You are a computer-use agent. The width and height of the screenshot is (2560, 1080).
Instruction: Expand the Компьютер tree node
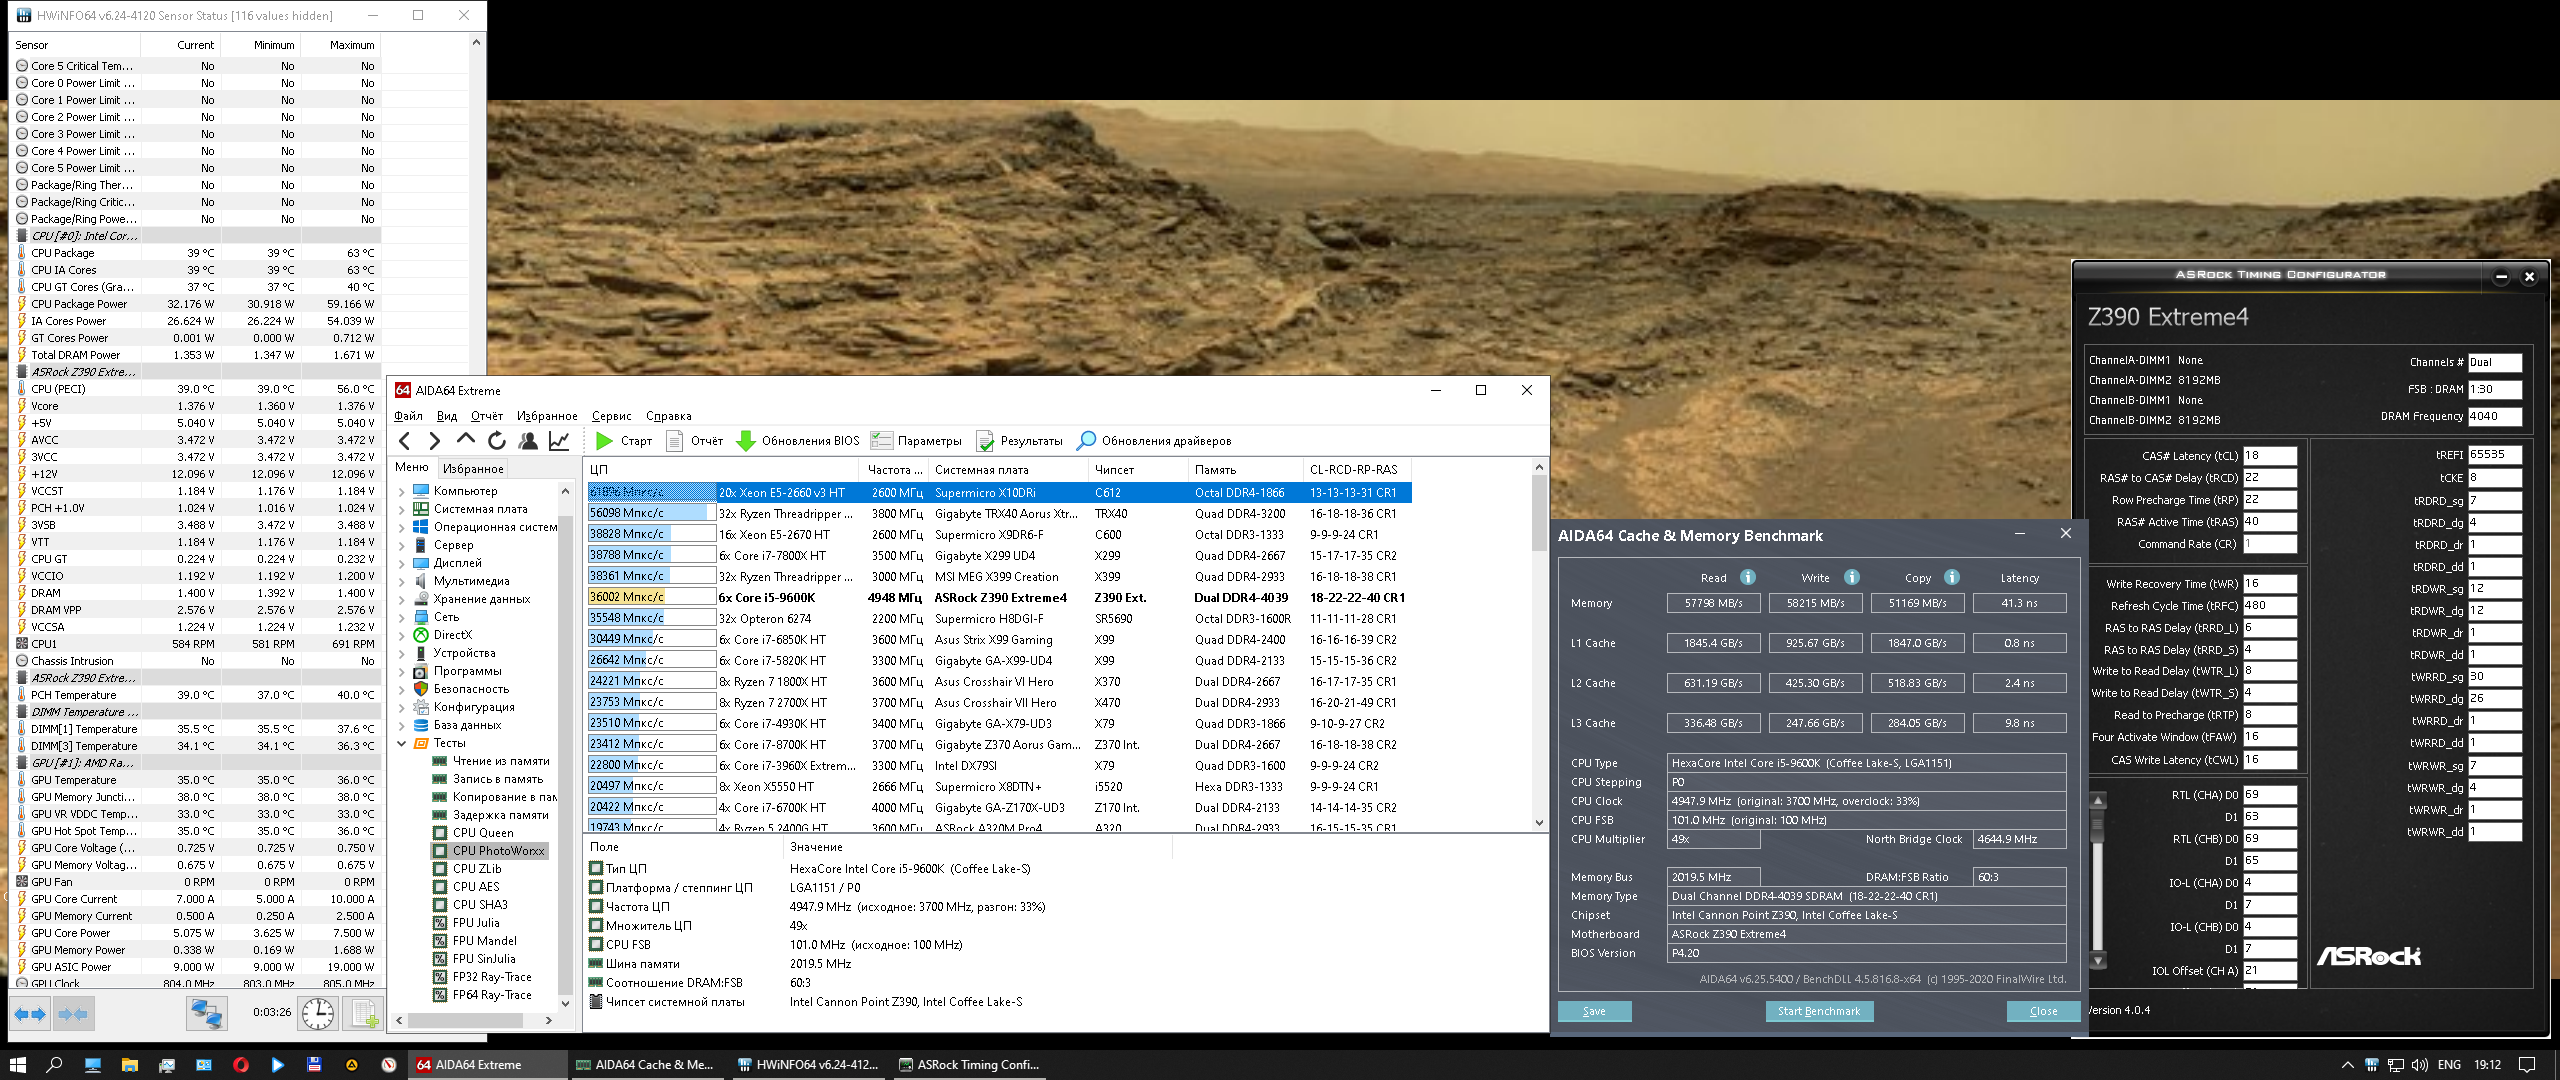tap(402, 491)
